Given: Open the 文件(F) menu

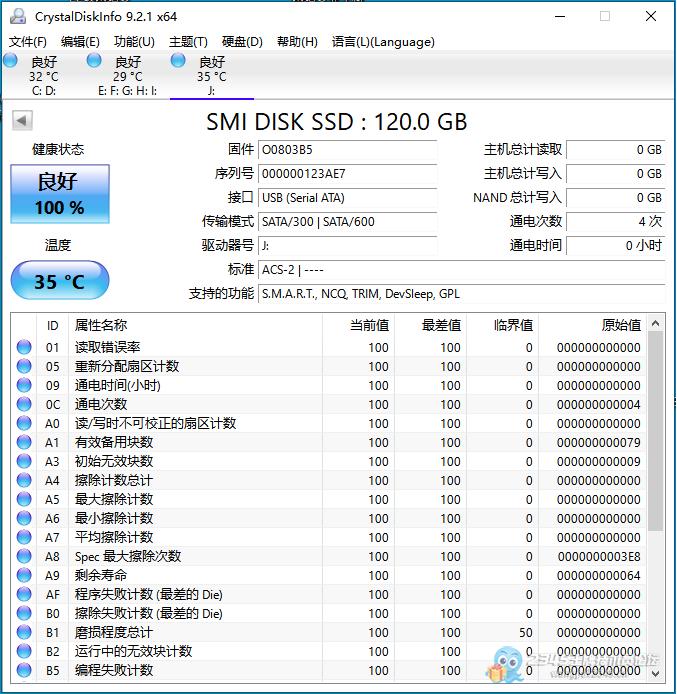Looking at the screenshot, I should [28, 42].
